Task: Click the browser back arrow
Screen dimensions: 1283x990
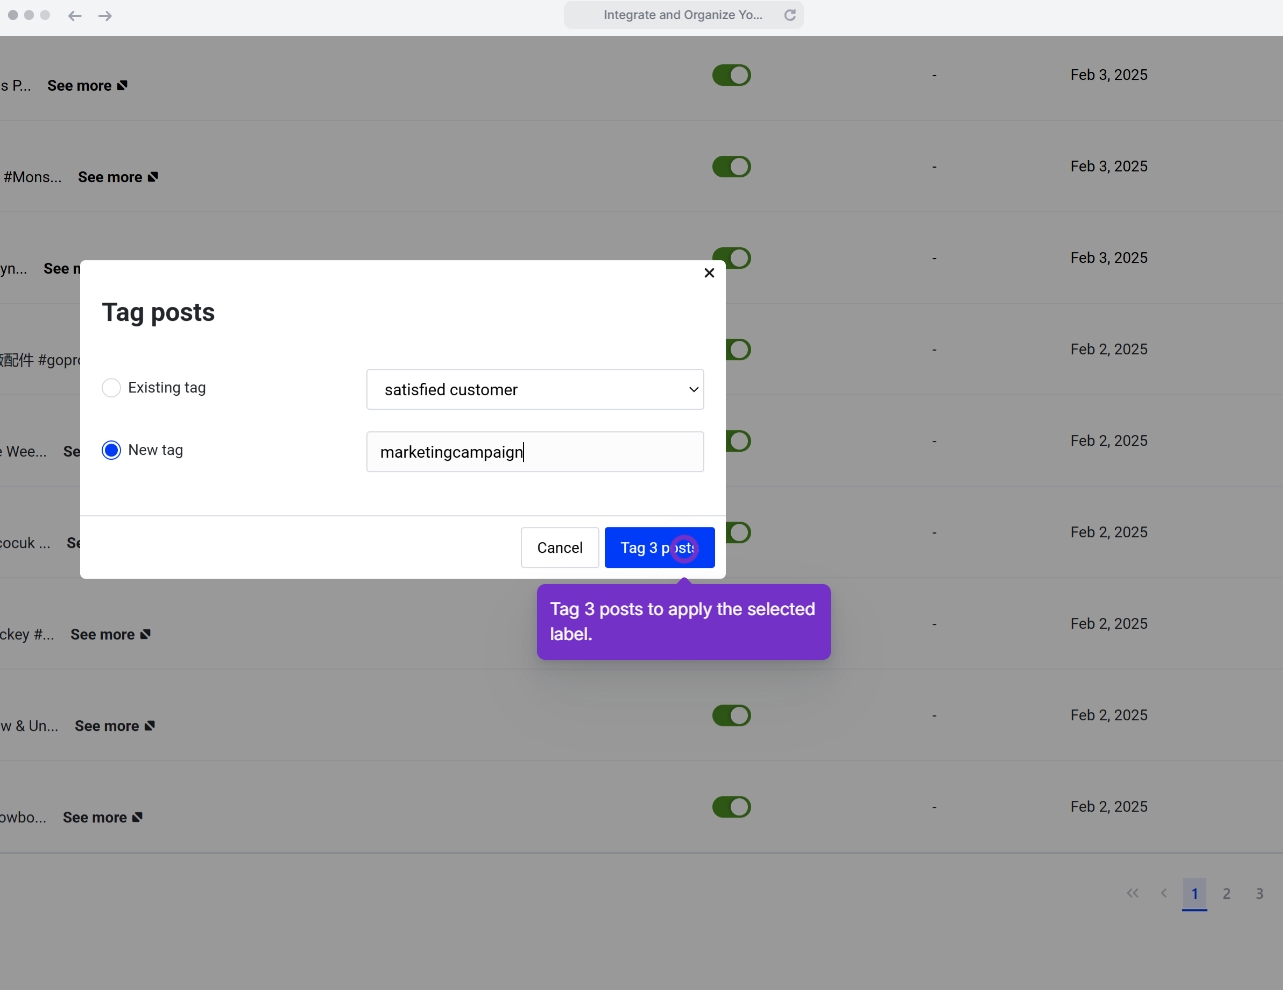Action: pyautogui.click(x=75, y=15)
